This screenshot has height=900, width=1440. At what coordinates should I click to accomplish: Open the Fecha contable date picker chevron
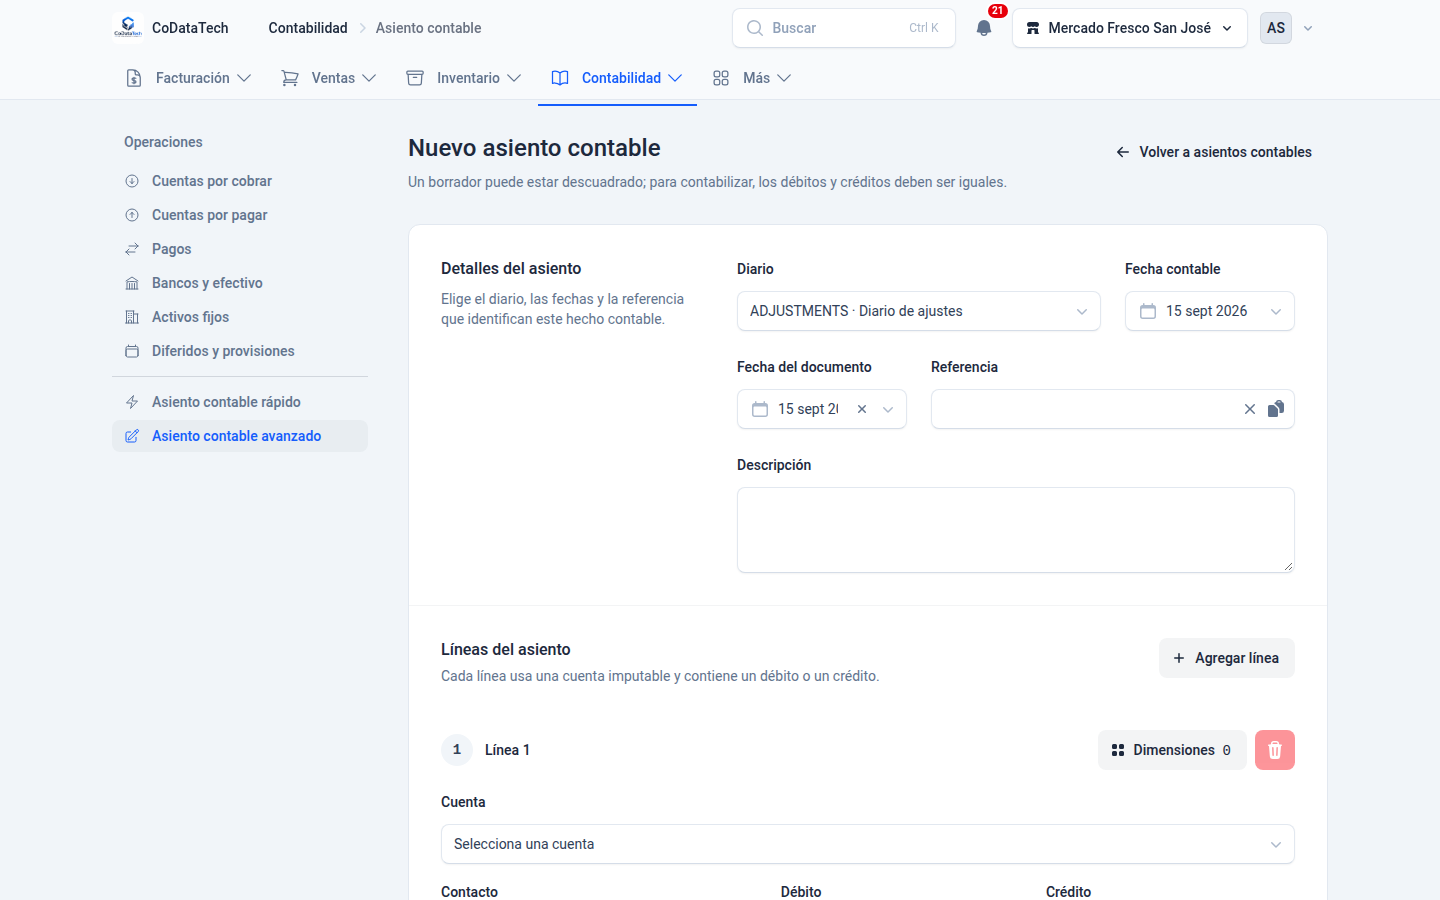click(1276, 311)
